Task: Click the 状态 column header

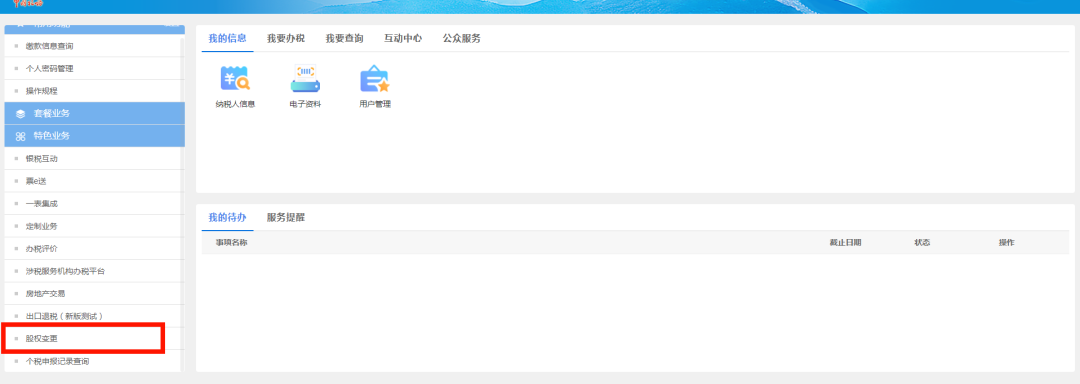Action: 922,243
